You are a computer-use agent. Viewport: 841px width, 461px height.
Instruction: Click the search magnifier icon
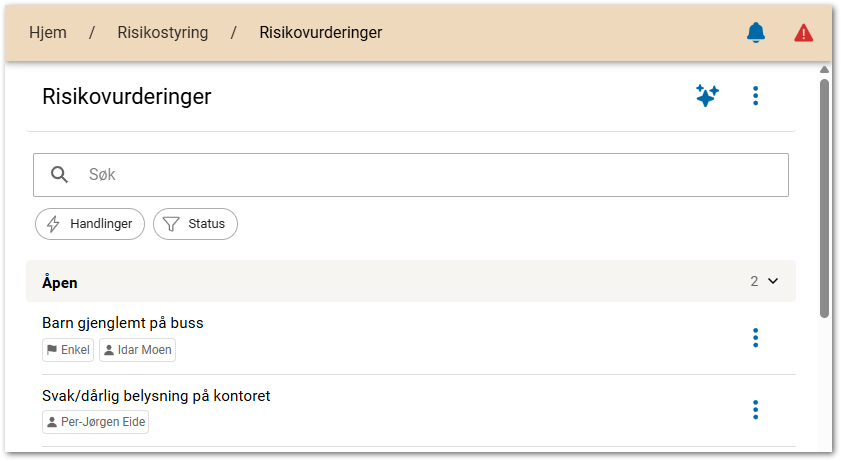(x=60, y=175)
